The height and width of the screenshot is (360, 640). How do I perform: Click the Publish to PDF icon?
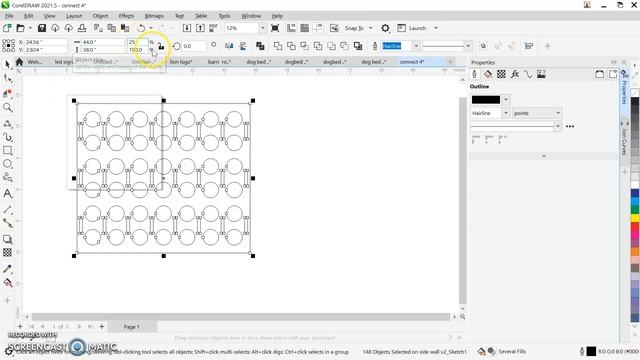[213, 28]
